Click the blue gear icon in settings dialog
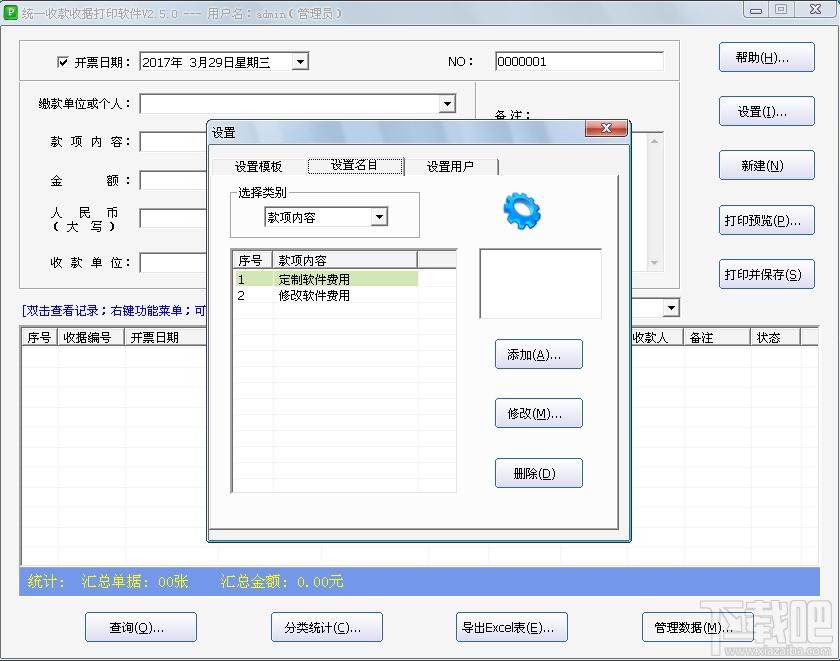 pyautogui.click(x=522, y=211)
